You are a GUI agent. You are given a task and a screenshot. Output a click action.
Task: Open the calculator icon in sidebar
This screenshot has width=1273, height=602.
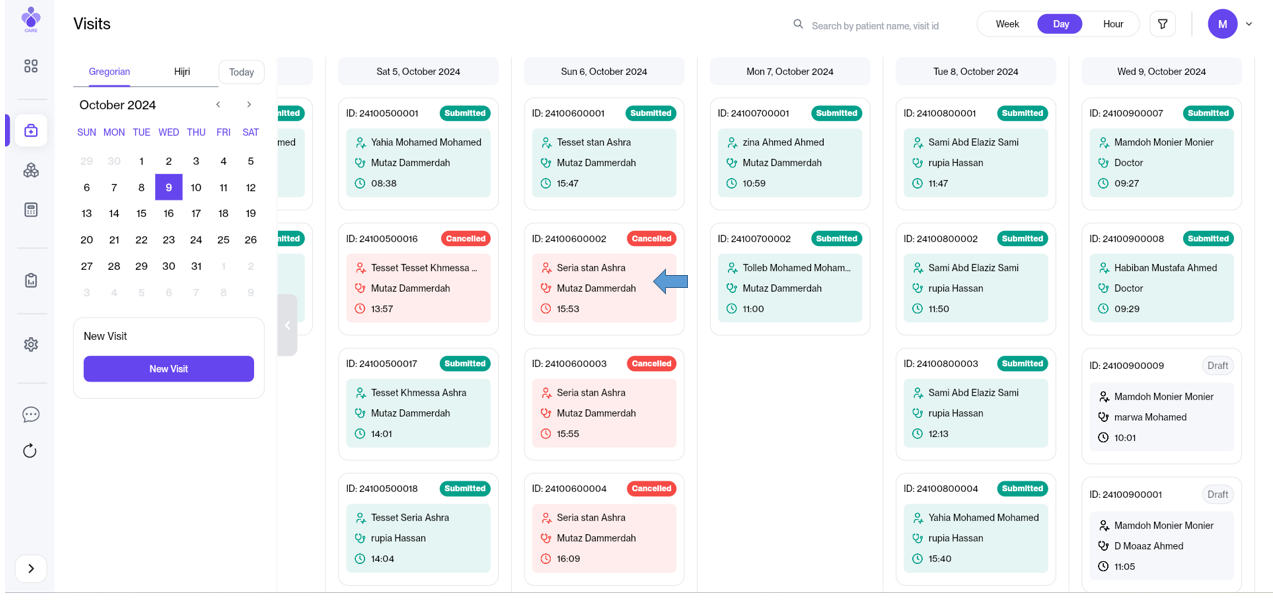point(31,210)
